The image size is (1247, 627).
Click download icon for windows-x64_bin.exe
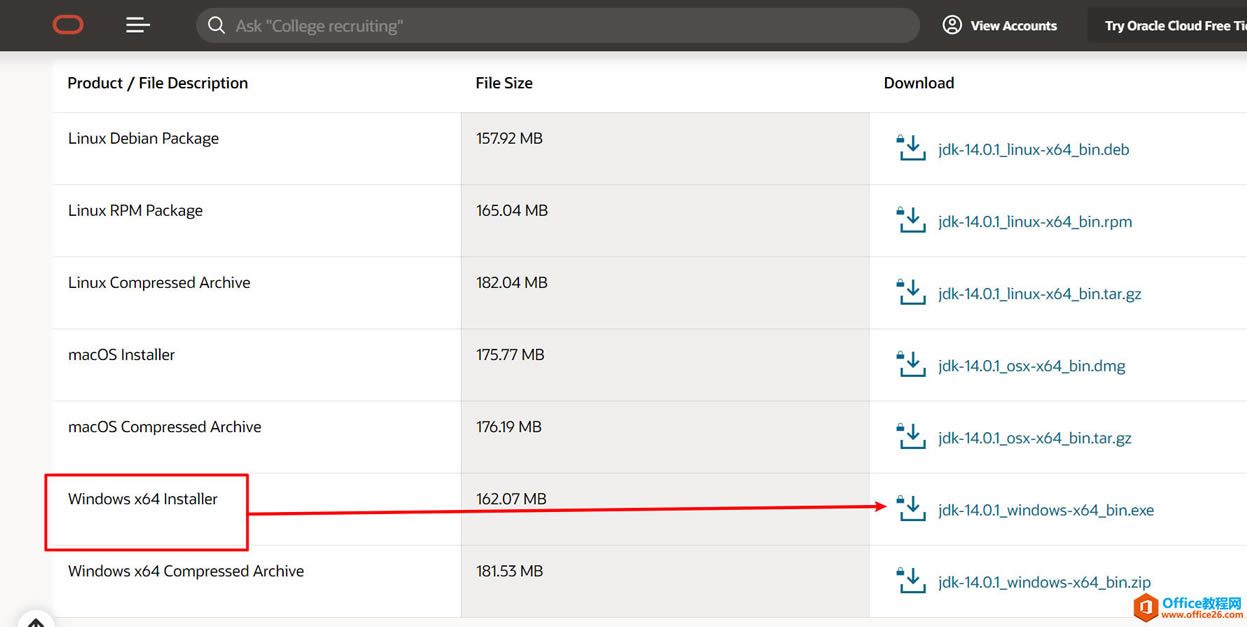(911, 508)
